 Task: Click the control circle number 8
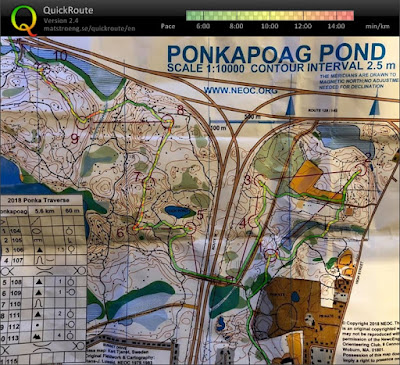[x=167, y=121]
